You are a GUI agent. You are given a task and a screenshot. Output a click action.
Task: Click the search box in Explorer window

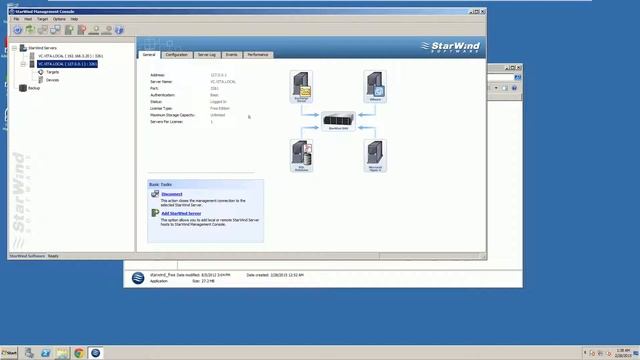pos(501,77)
